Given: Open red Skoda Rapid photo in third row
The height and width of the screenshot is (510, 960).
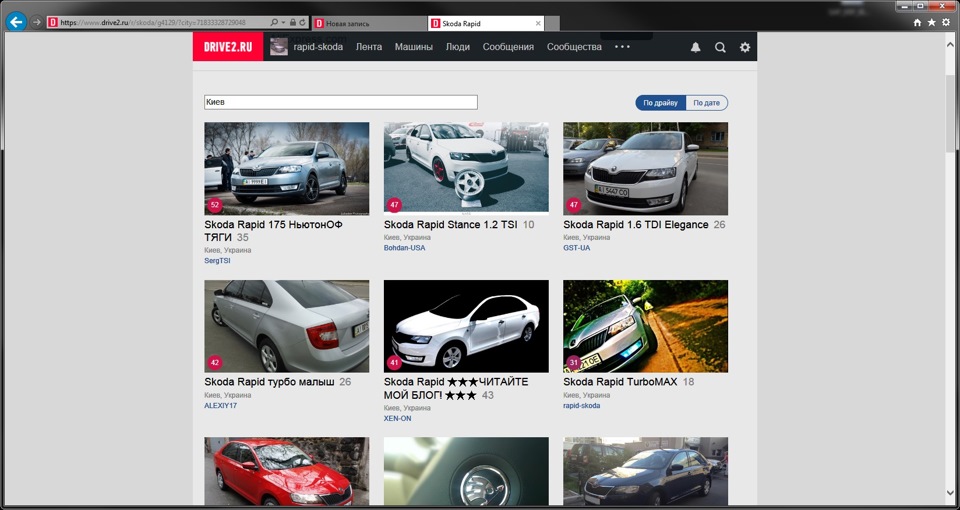Looking at the screenshot, I should tap(287, 471).
